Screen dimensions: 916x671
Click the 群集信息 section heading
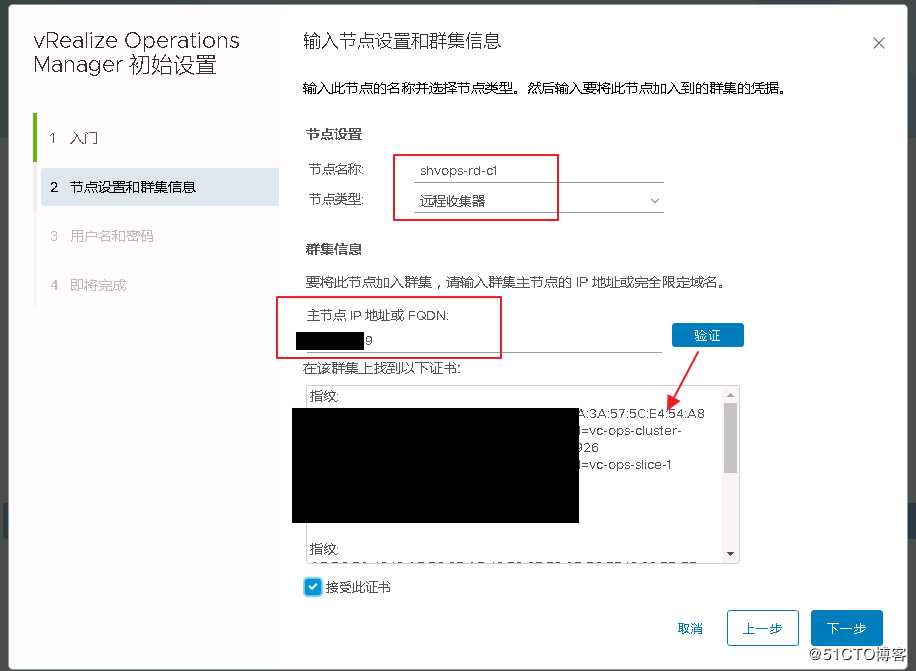[334, 249]
